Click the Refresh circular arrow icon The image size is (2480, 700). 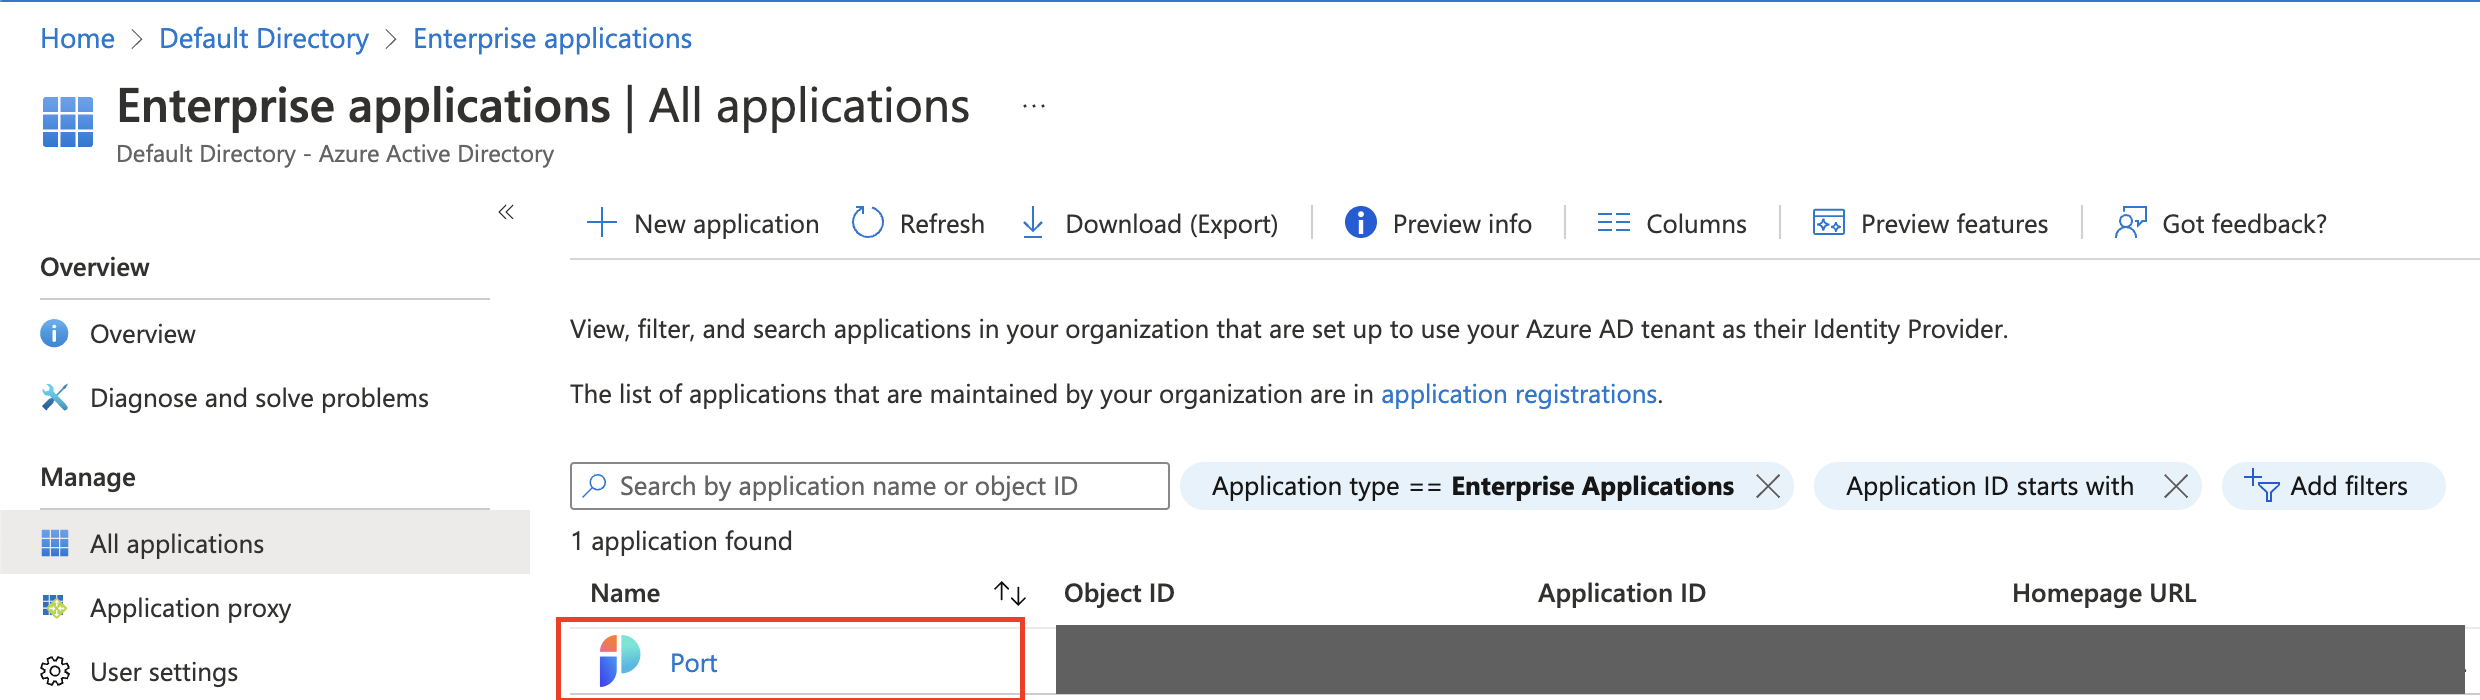click(867, 223)
